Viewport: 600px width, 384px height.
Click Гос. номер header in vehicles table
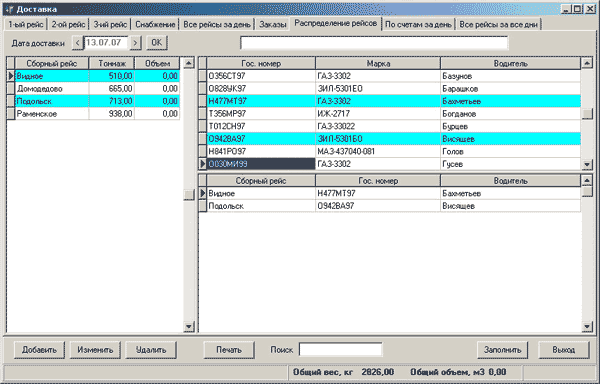point(261,63)
